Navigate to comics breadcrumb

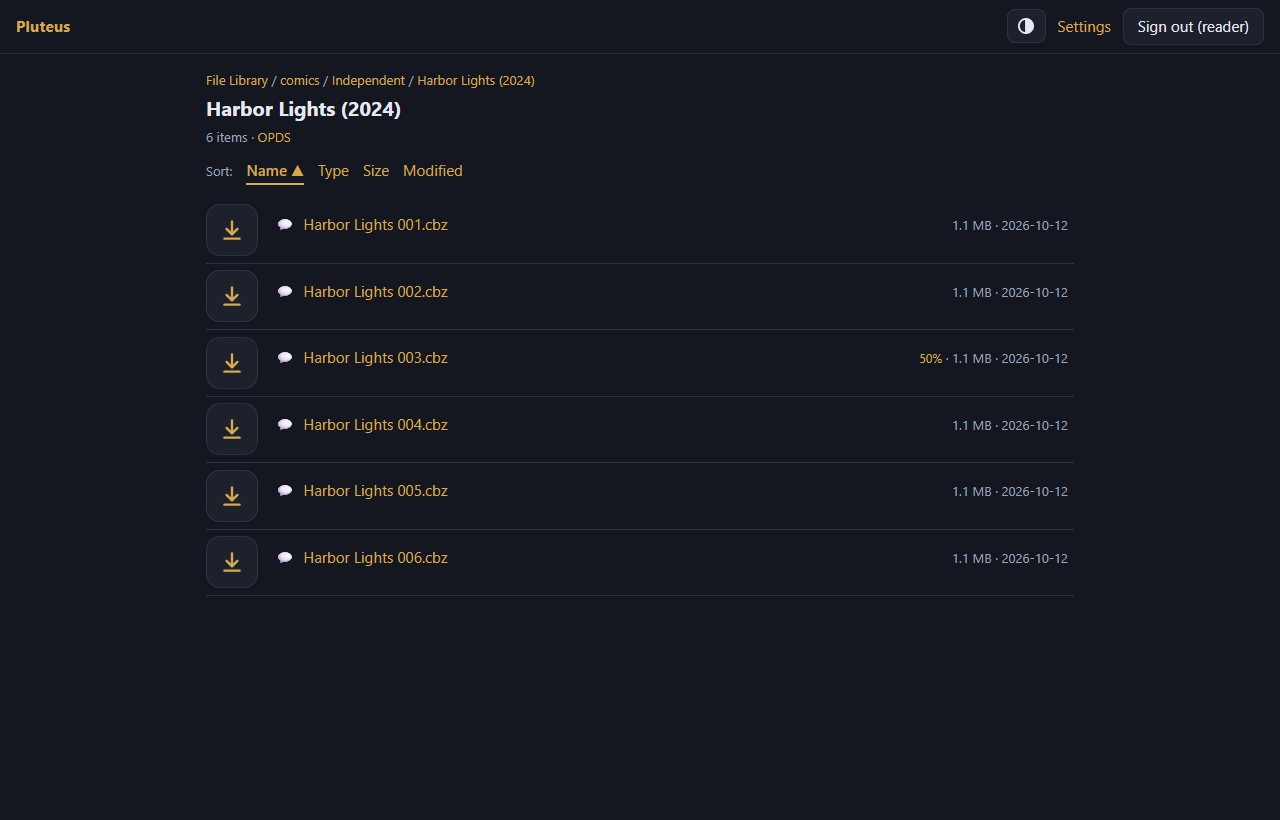click(300, 81)
